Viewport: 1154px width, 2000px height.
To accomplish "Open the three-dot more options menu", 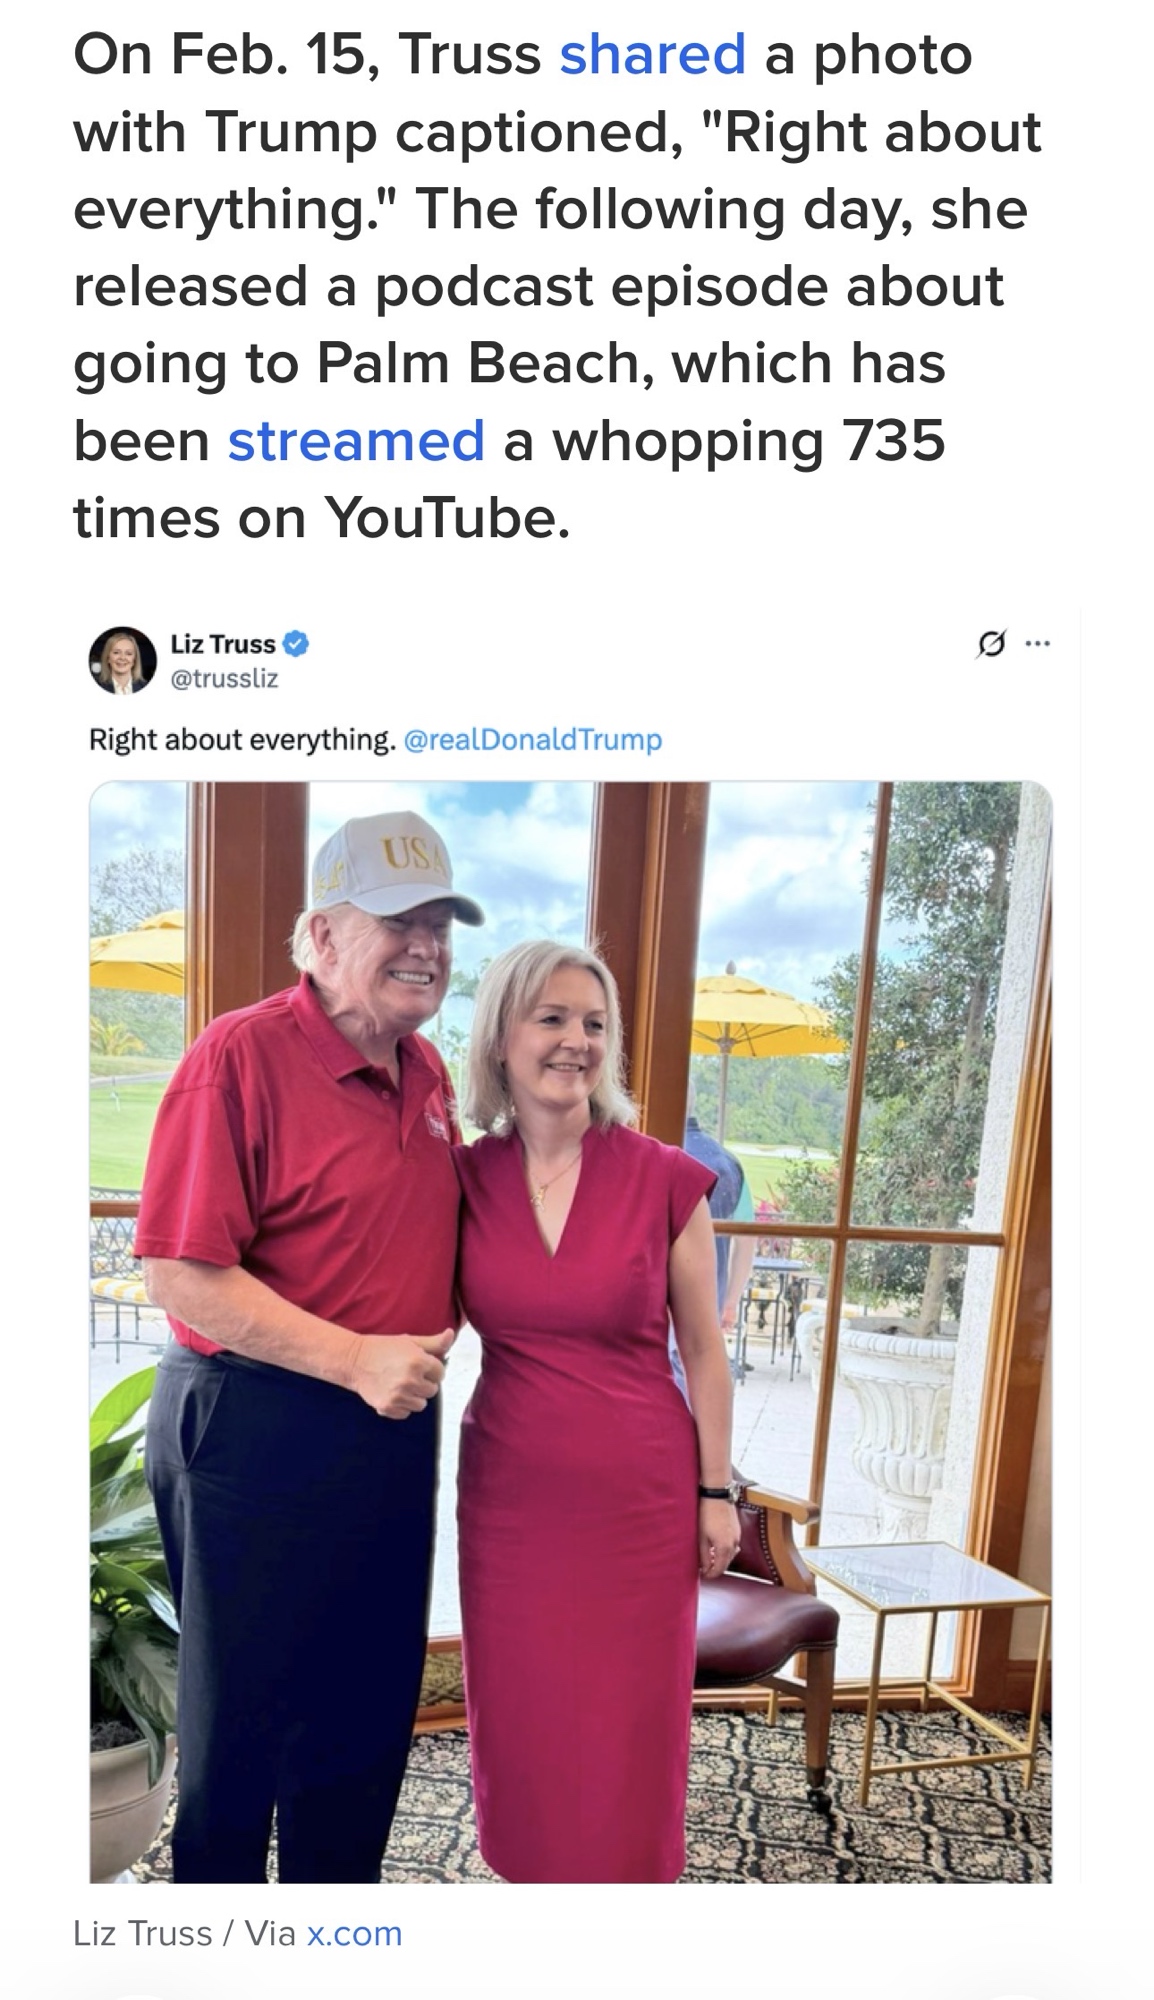I will coord(1038,645).
